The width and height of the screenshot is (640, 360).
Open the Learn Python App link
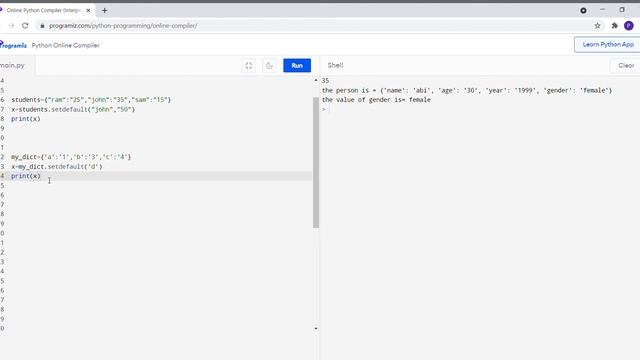(x=608, y=44)
